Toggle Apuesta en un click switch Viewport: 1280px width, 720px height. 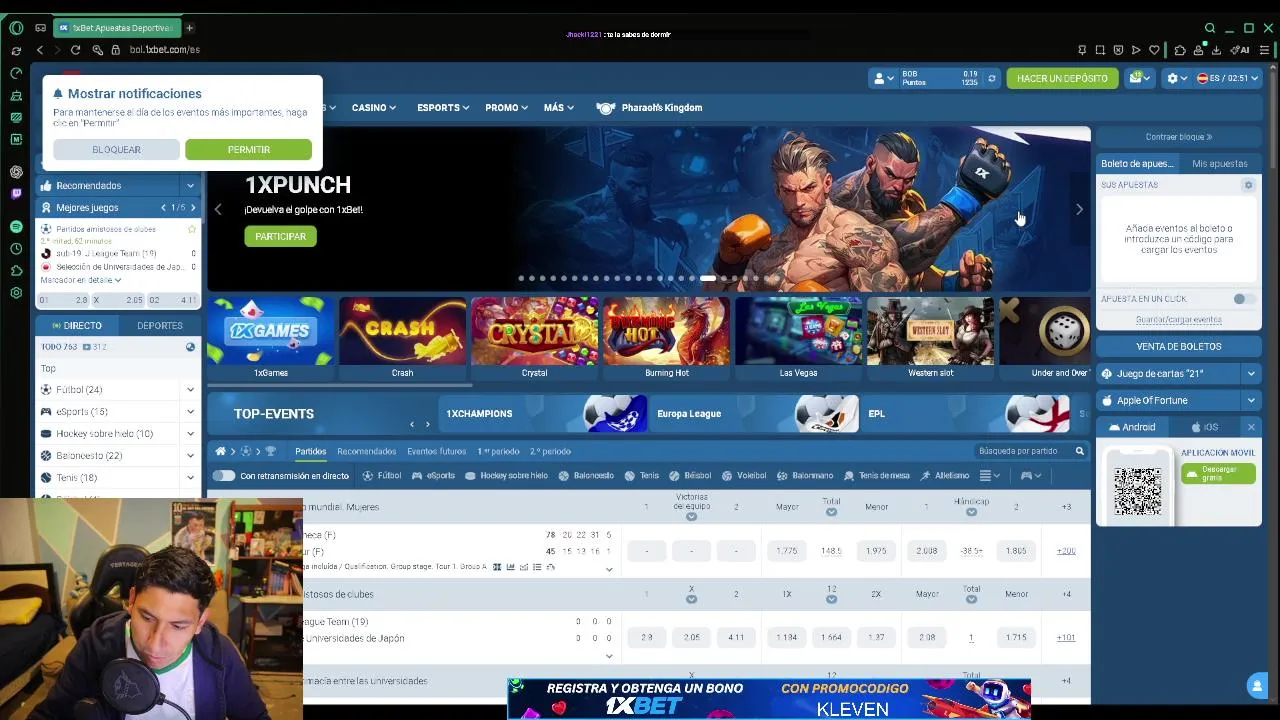click(x=1242, y=299)
